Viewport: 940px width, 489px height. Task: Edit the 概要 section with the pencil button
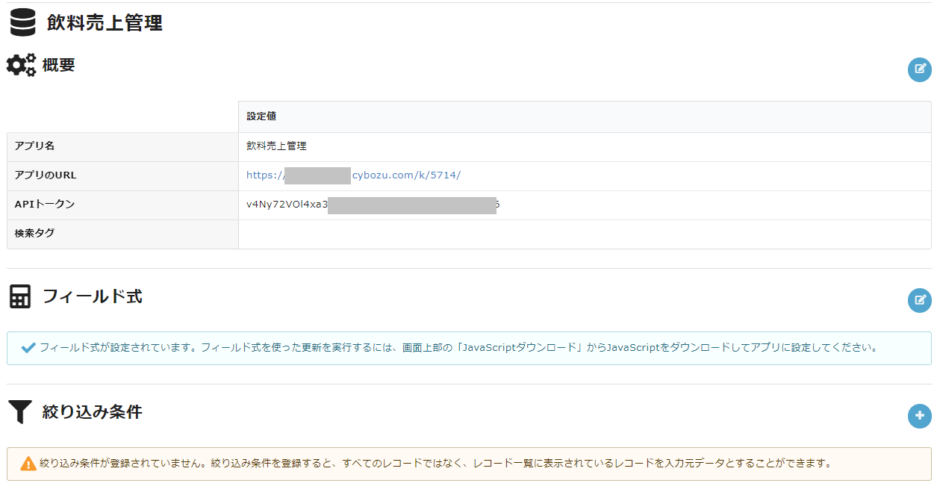[x=918, y=69]
